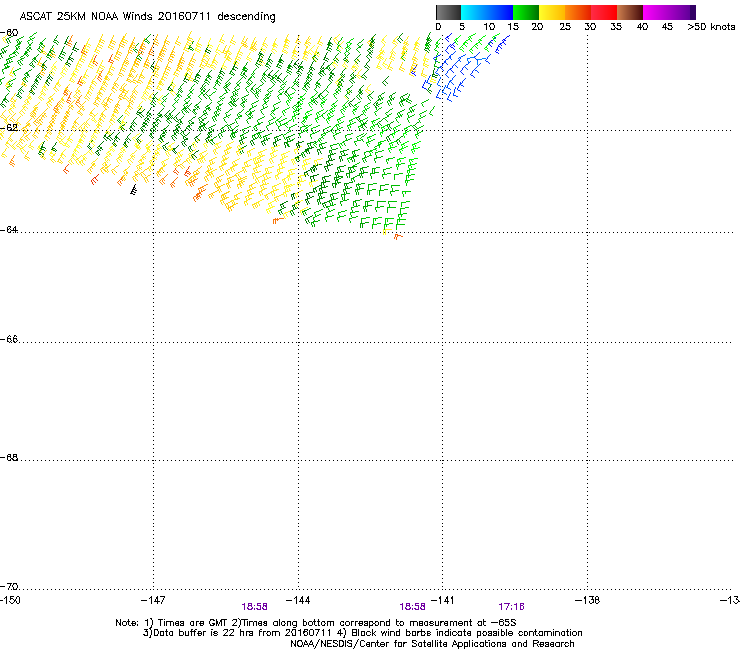Click the '-64' latitude axis label
The width and height of the screenshot is (740, 650).
pyautogui.click(x=9, y=229)
